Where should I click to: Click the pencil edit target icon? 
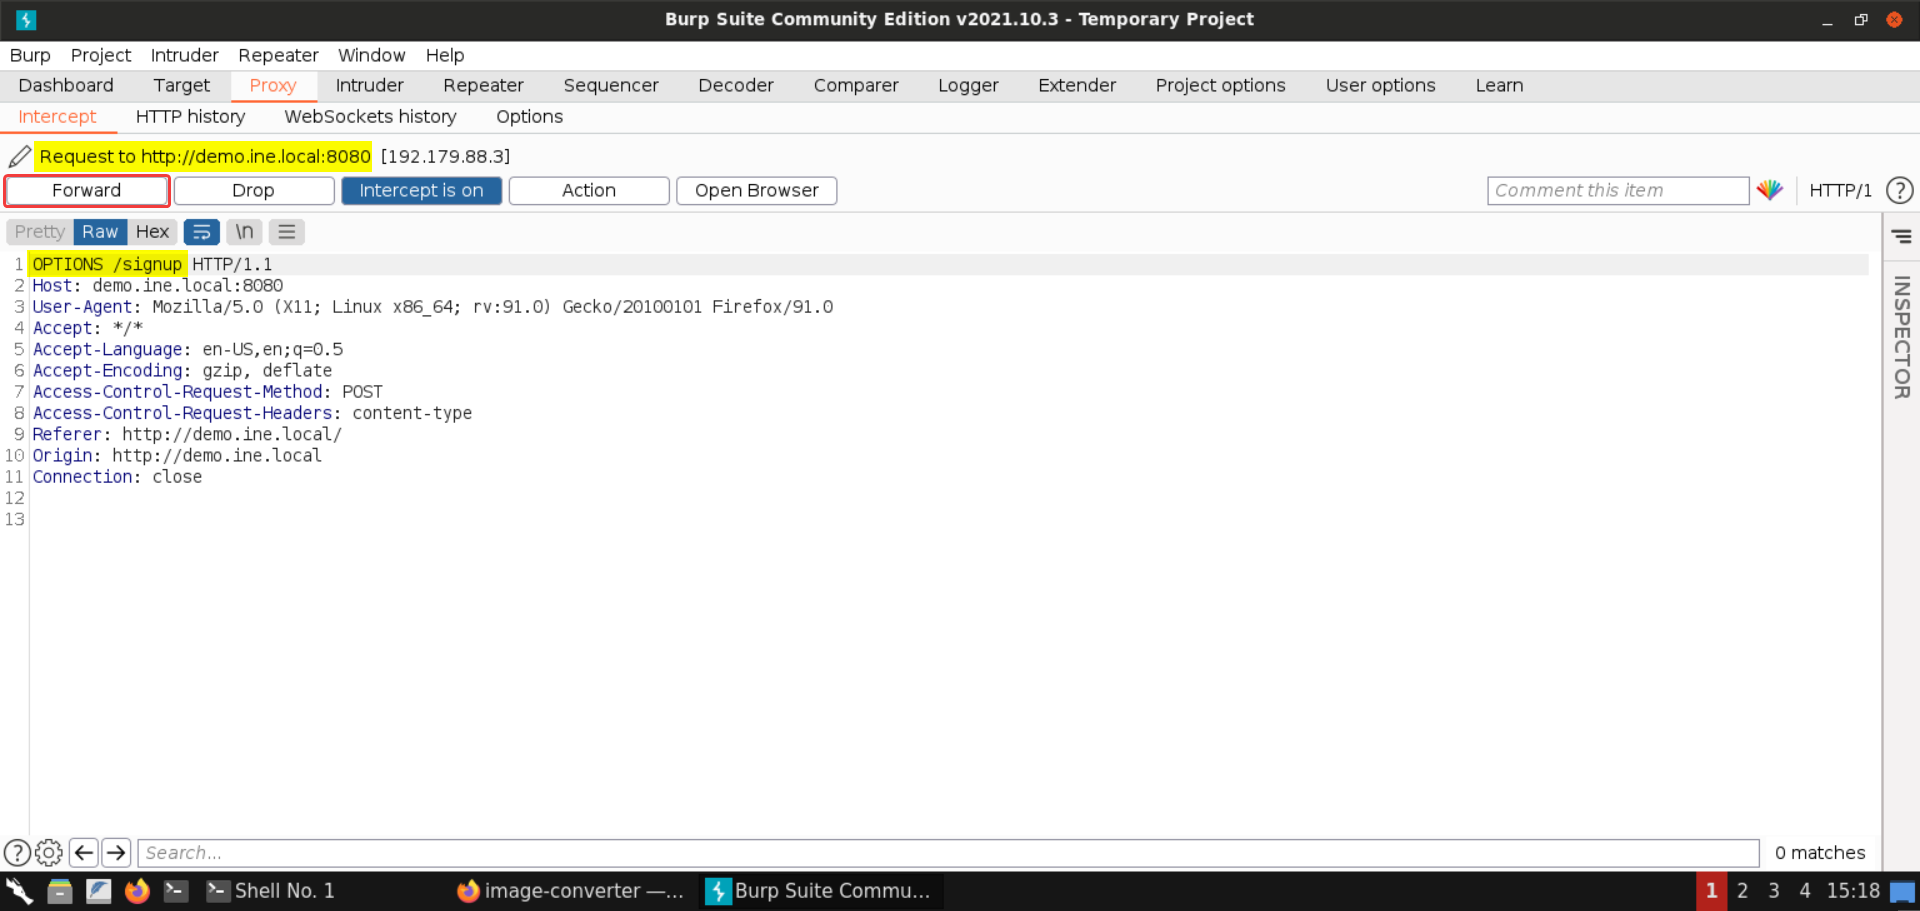click(19, 157)
